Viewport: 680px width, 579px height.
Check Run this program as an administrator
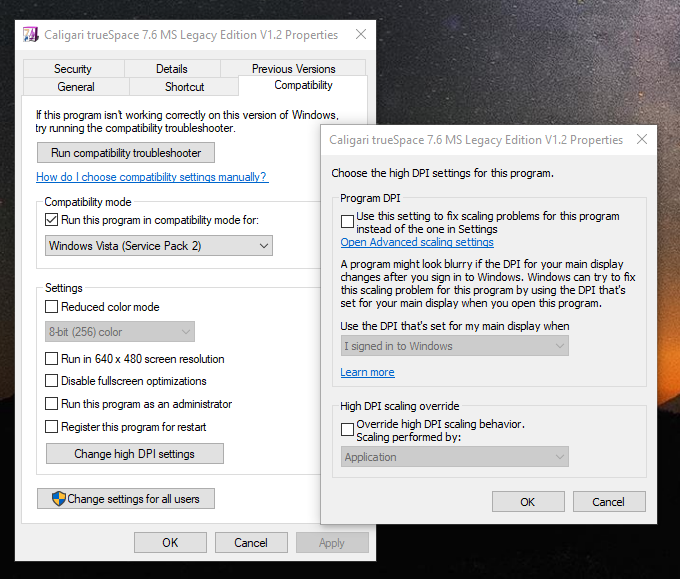click(x=52, y=404)
